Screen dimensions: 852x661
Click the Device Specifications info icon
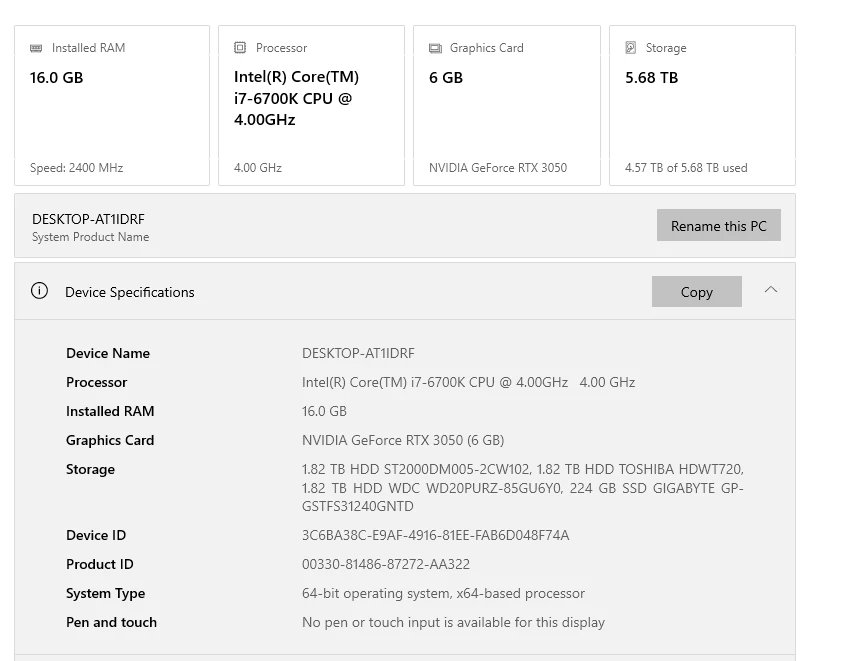(39, 291)
